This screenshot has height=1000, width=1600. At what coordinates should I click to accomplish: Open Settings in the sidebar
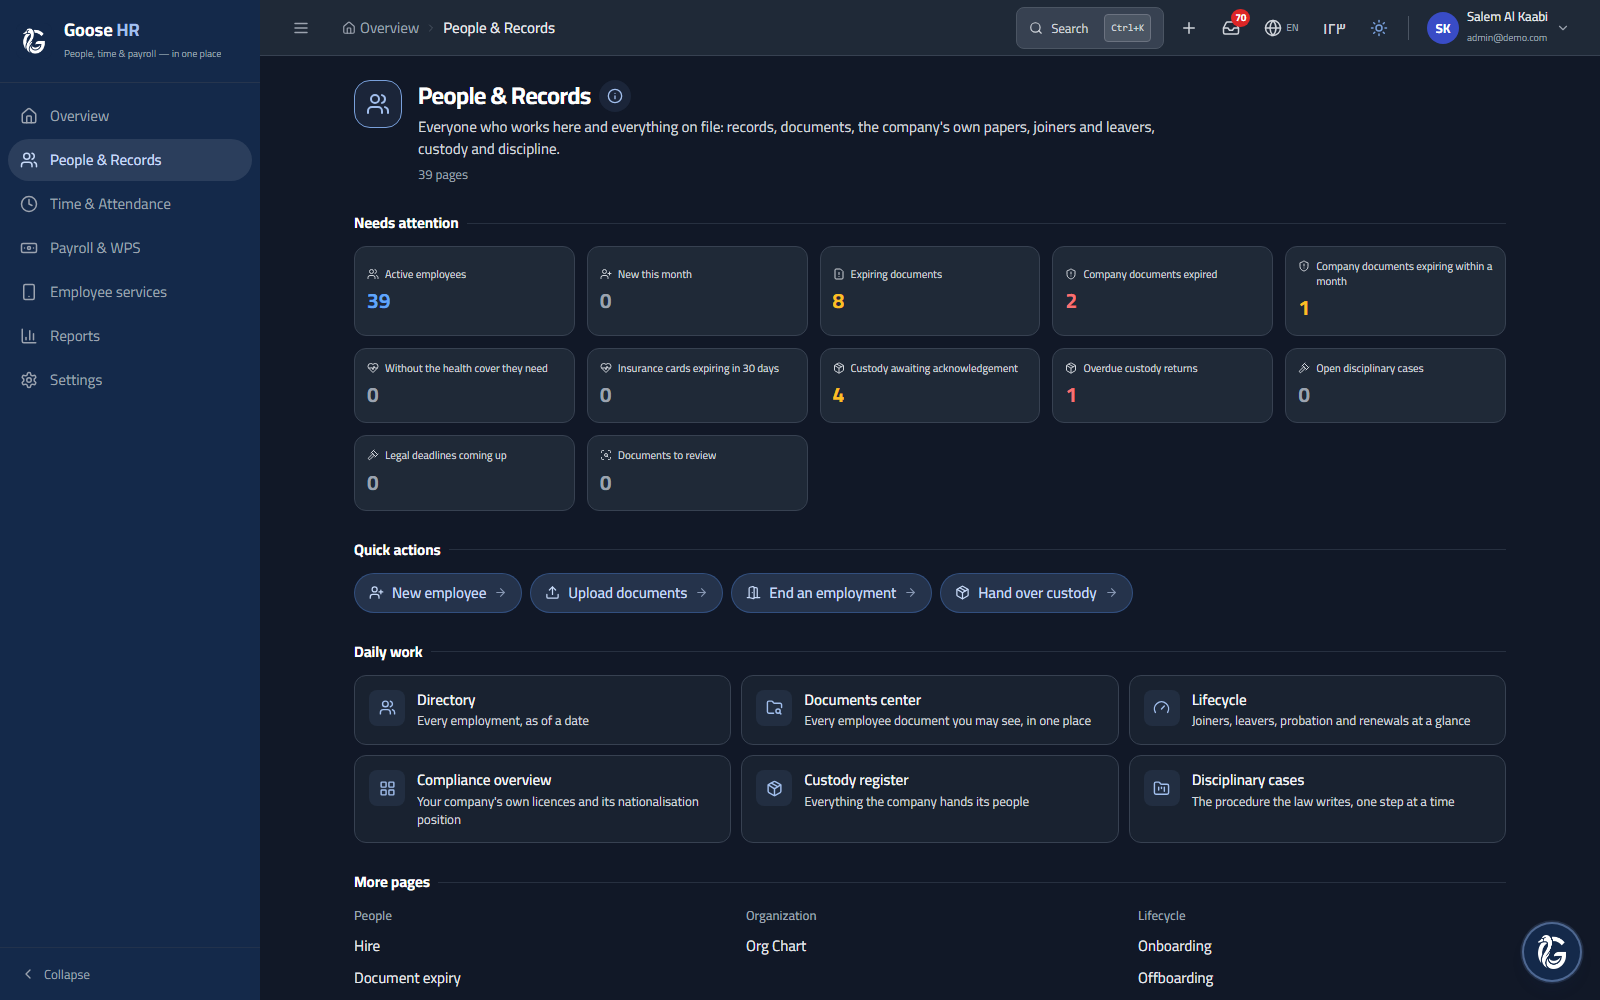click(130, 380)
